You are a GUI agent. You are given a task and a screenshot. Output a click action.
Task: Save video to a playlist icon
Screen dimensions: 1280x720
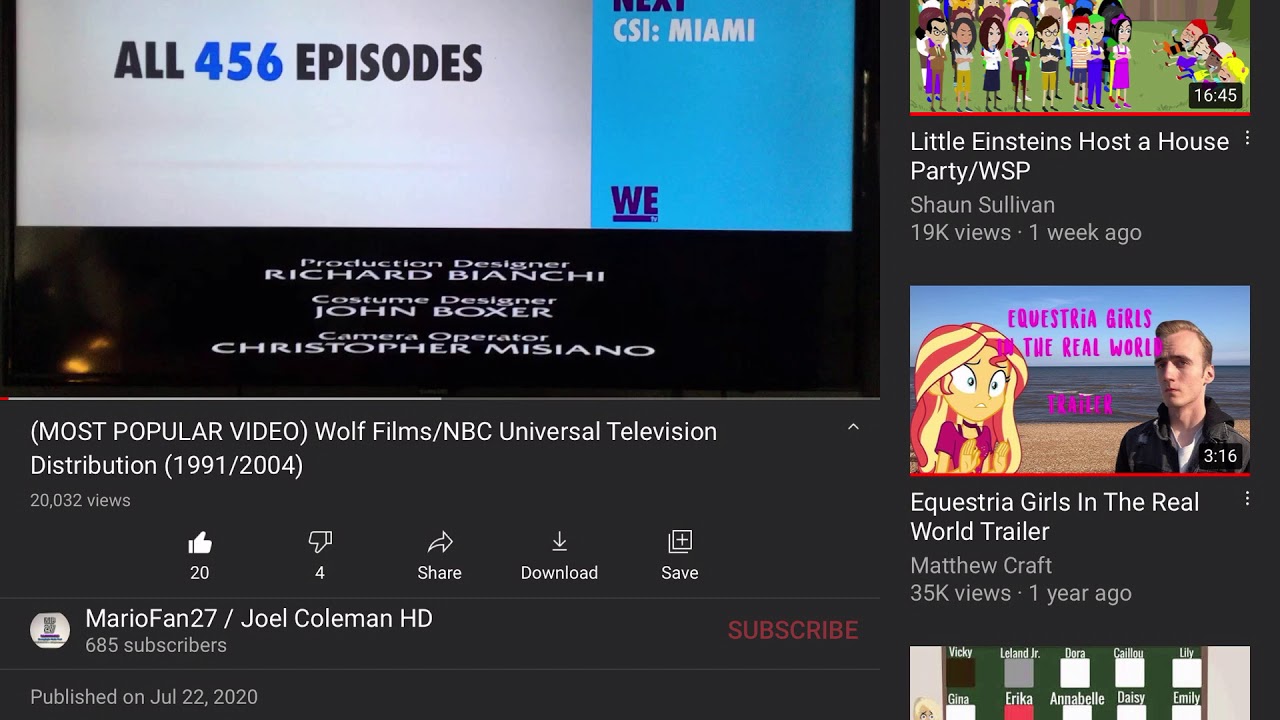click(680, 542)
